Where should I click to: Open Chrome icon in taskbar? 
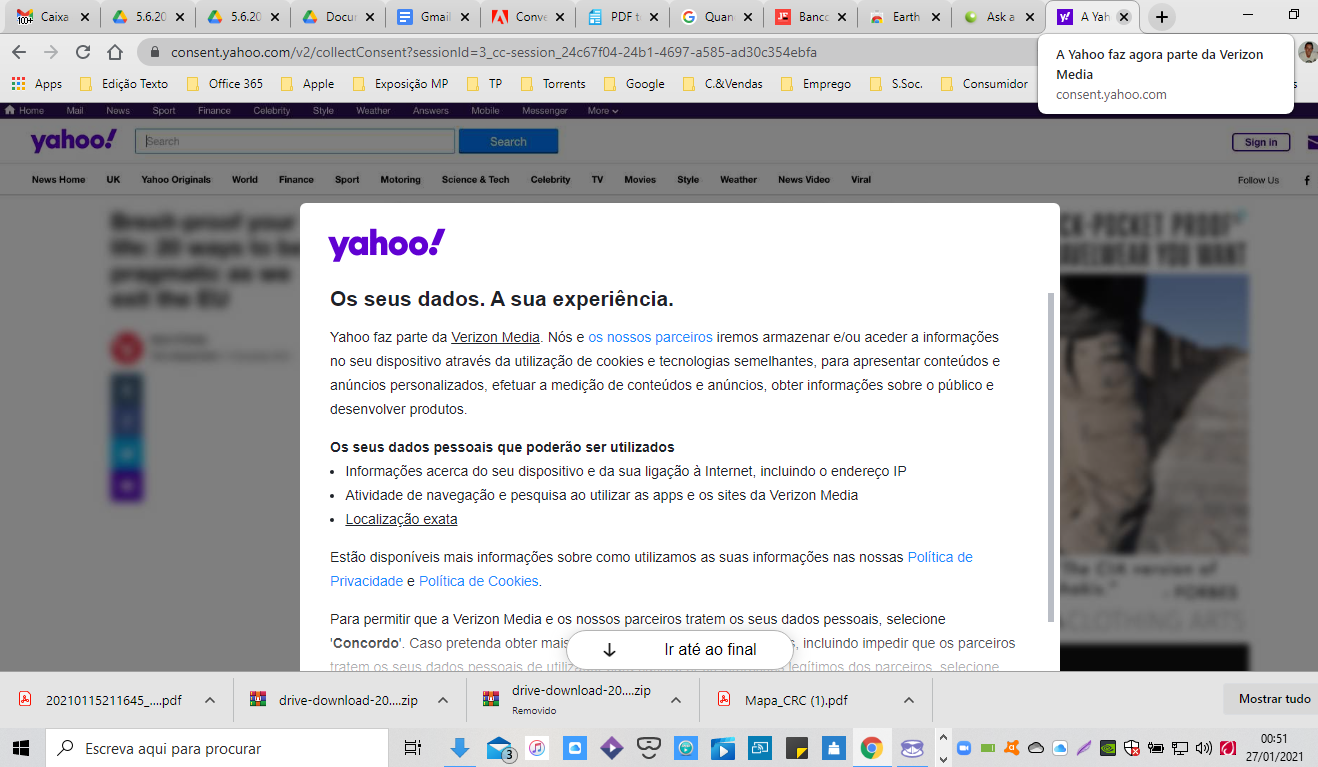pyautogui.click(x=872, y=747)
